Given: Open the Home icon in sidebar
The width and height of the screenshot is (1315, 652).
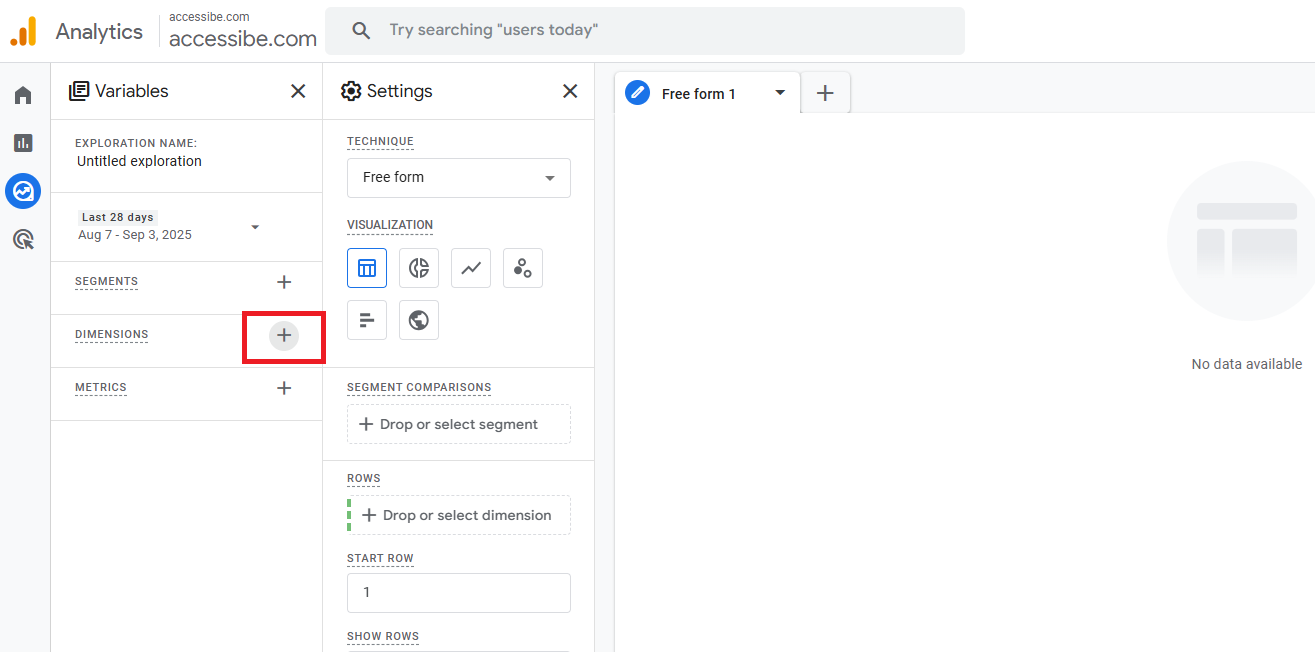Looking at the screenshot, I should pos(23,95).
